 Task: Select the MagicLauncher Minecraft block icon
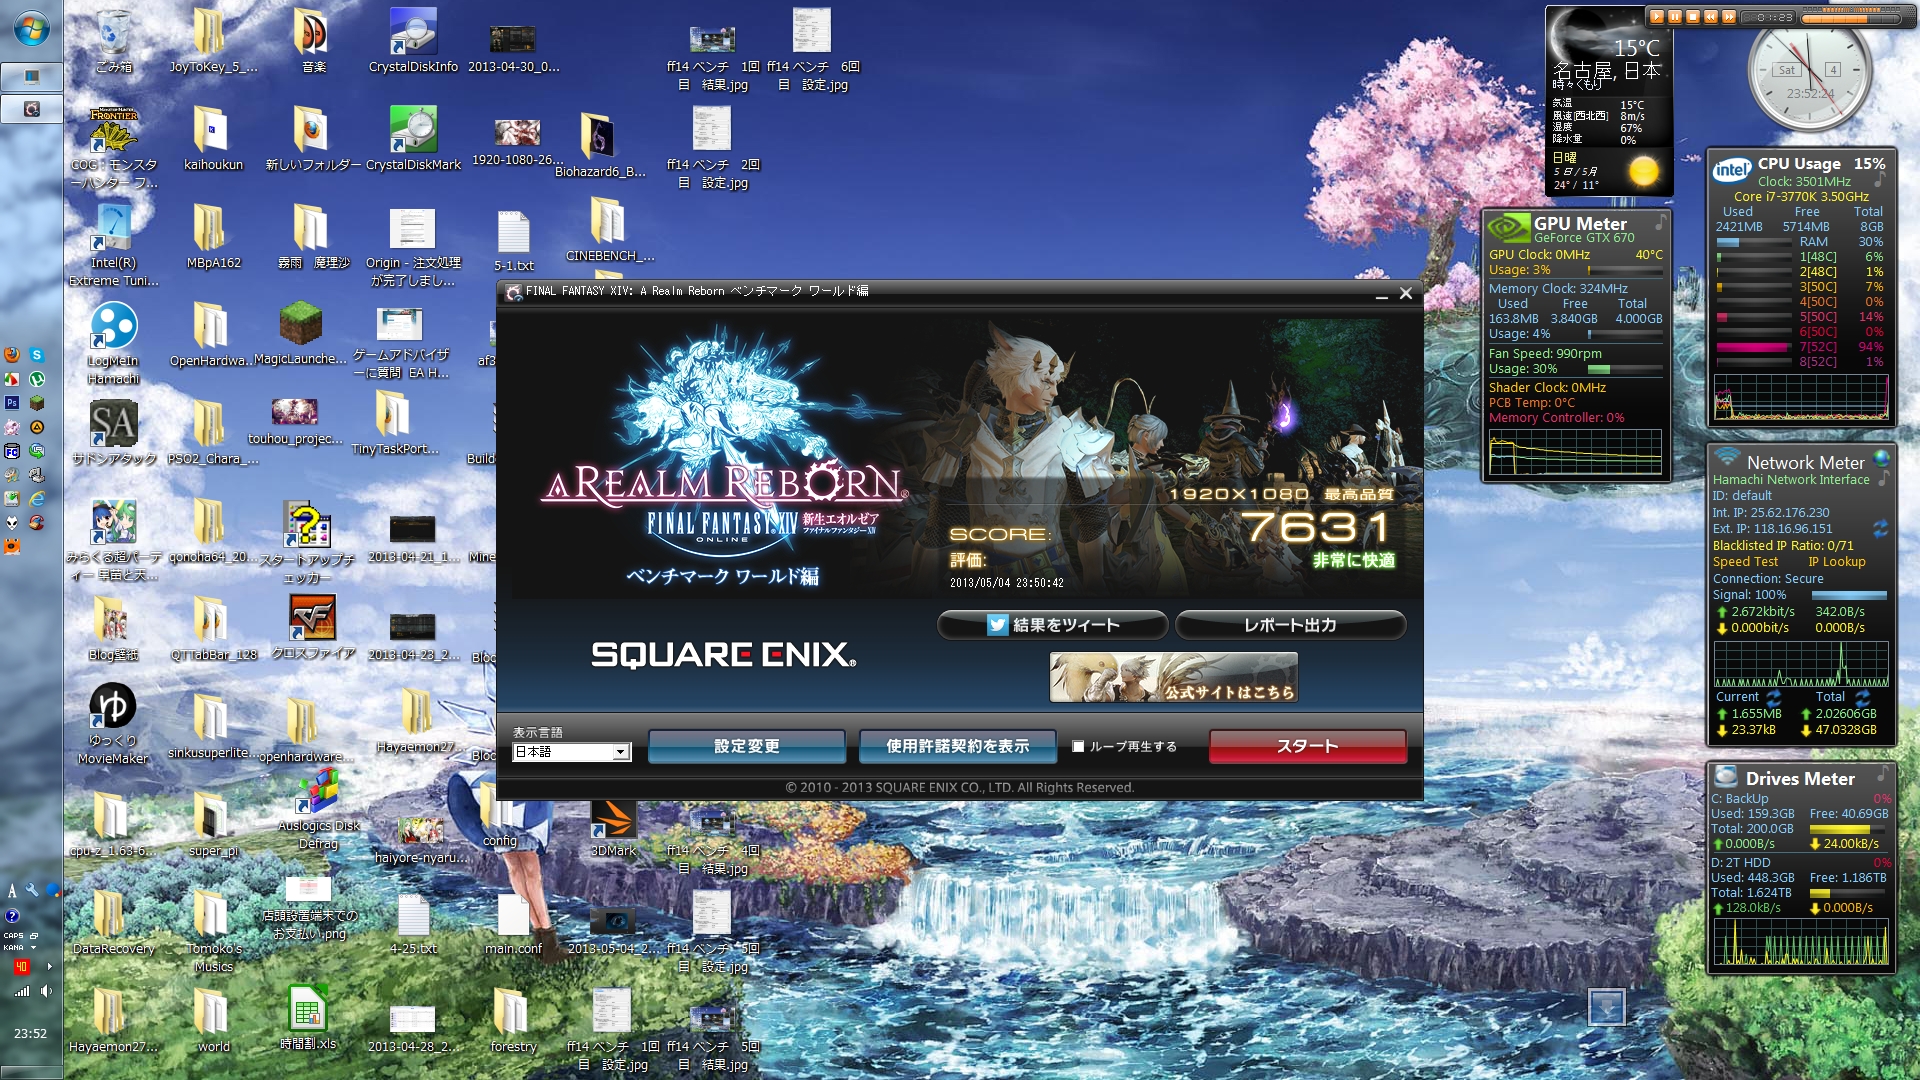pos(300,334)
